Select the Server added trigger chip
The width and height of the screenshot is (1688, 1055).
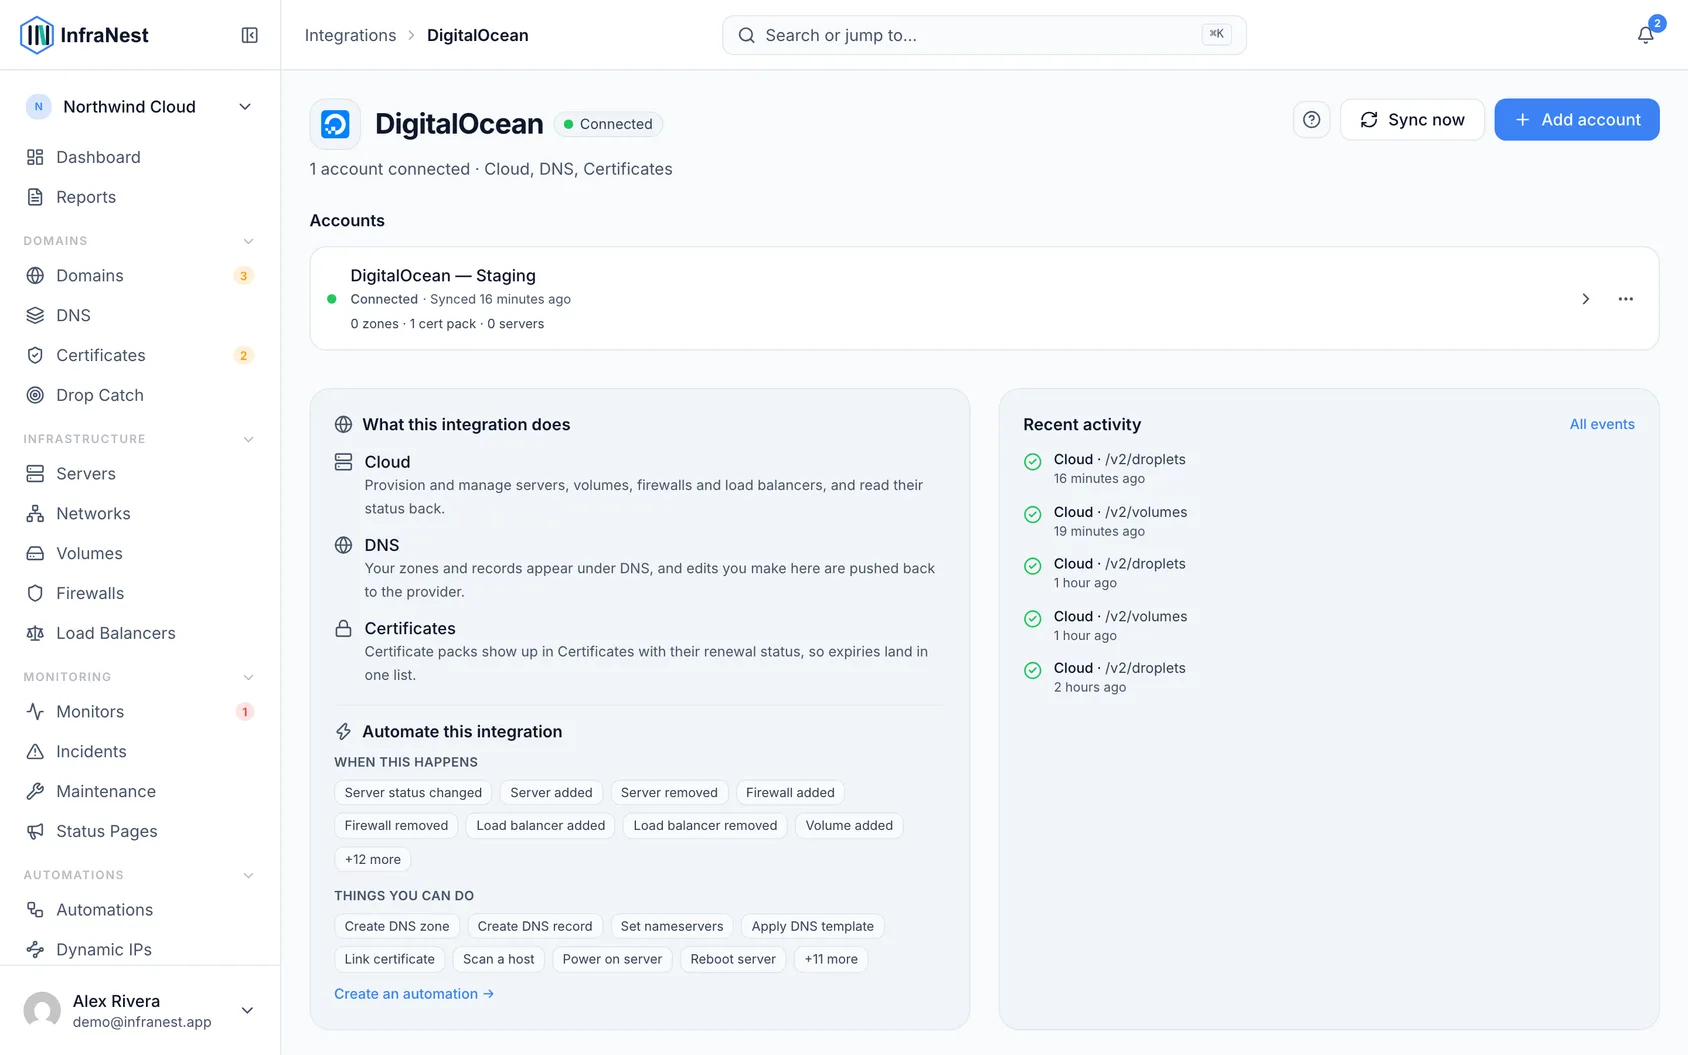coord(551,793)
